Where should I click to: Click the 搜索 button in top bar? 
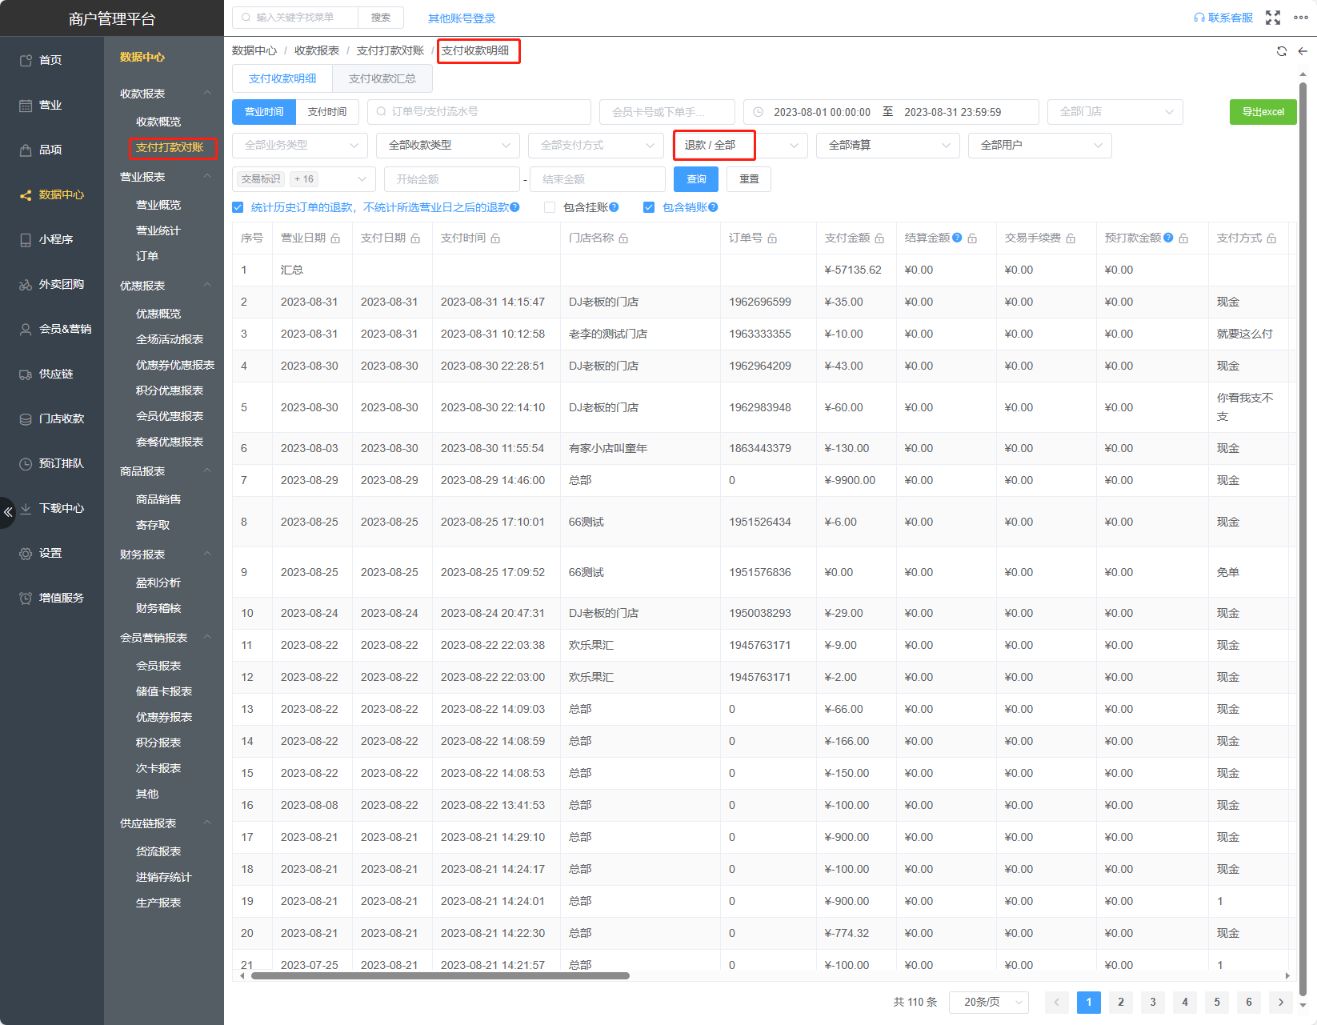381,17
